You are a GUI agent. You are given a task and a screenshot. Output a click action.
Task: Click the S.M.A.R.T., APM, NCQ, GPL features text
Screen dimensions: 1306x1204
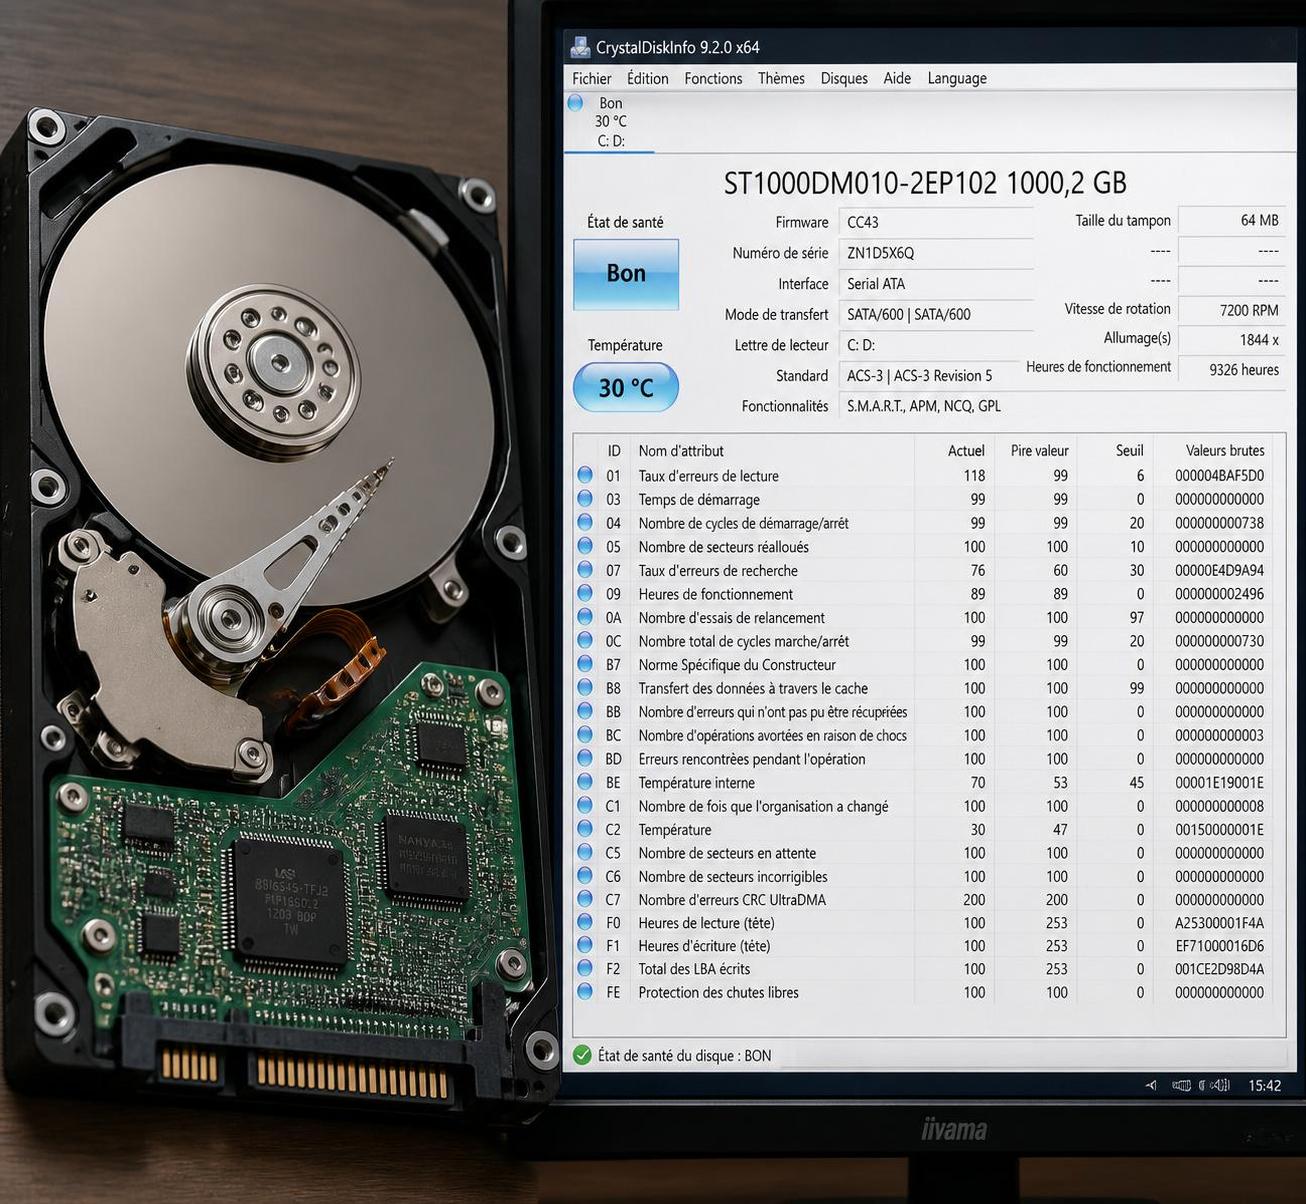(923, 406)
